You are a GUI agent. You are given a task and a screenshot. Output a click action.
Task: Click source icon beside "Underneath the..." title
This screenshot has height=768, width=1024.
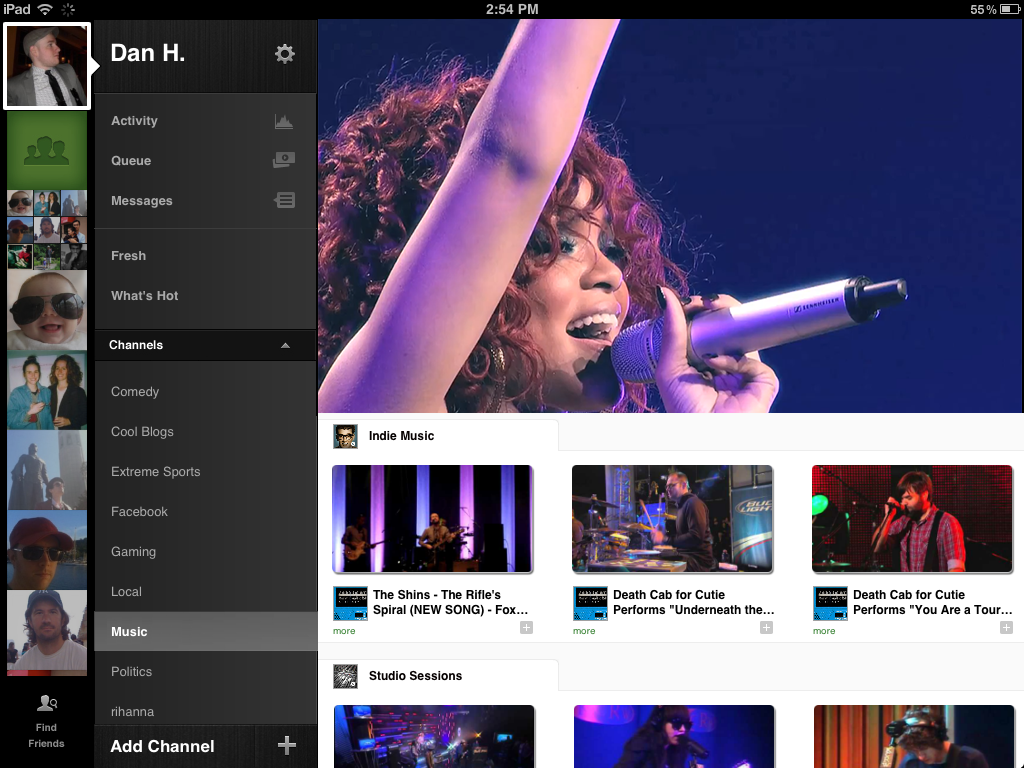pos(590,603)
